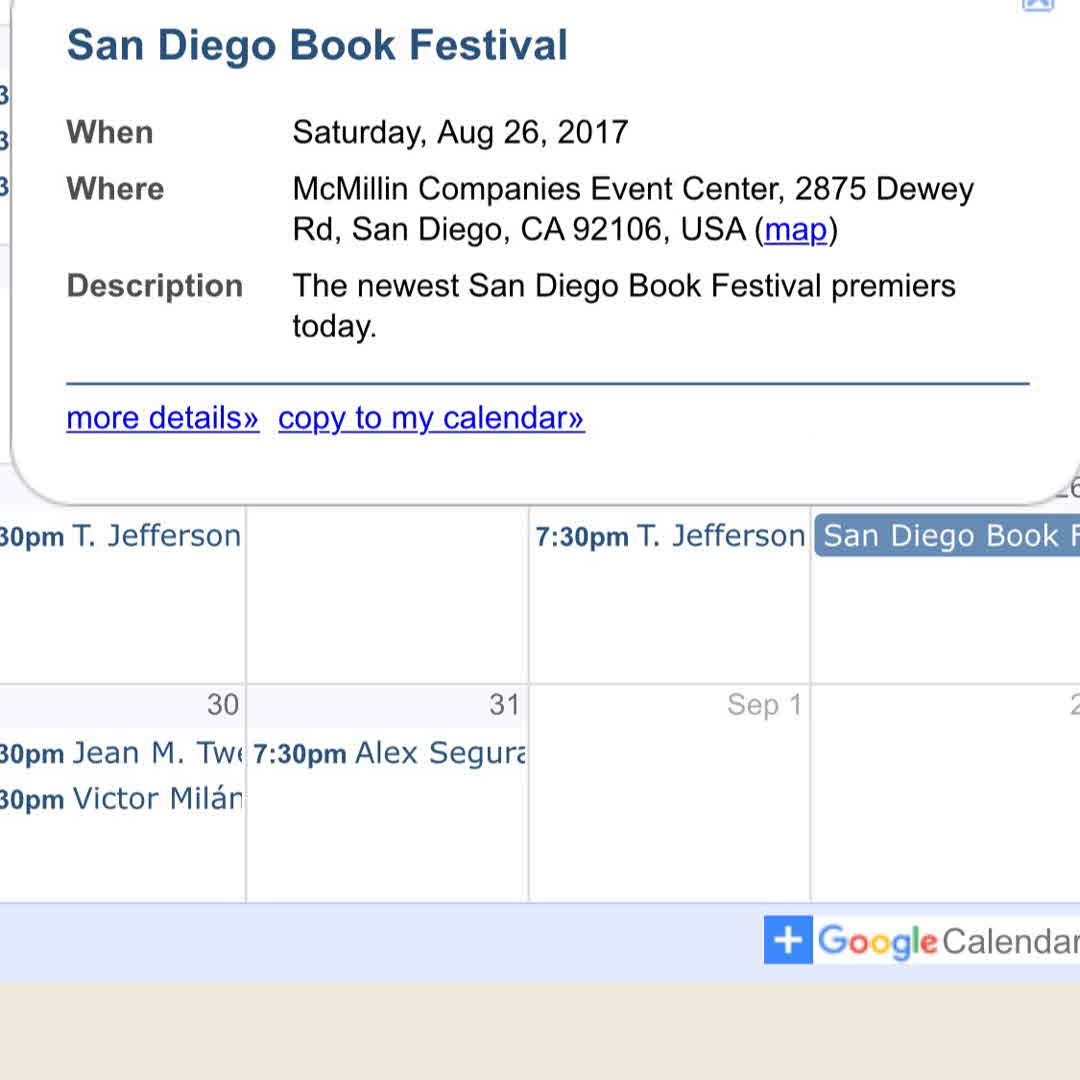Viewport: 1080px width, 1080px height.
Task: Click day number 31 in calendar
Action: (x=504, y=705)
